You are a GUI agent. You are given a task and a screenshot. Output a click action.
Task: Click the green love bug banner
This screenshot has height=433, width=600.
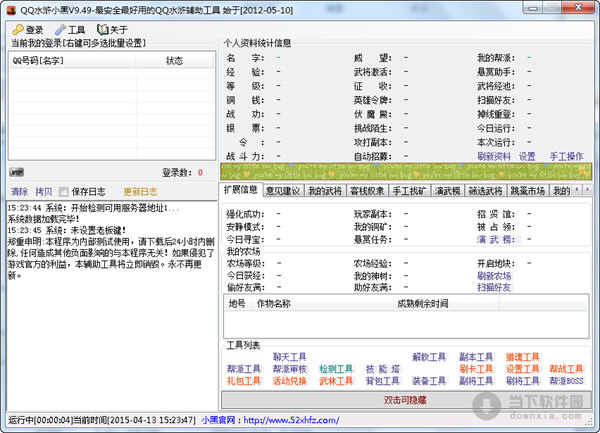point(406,171)
